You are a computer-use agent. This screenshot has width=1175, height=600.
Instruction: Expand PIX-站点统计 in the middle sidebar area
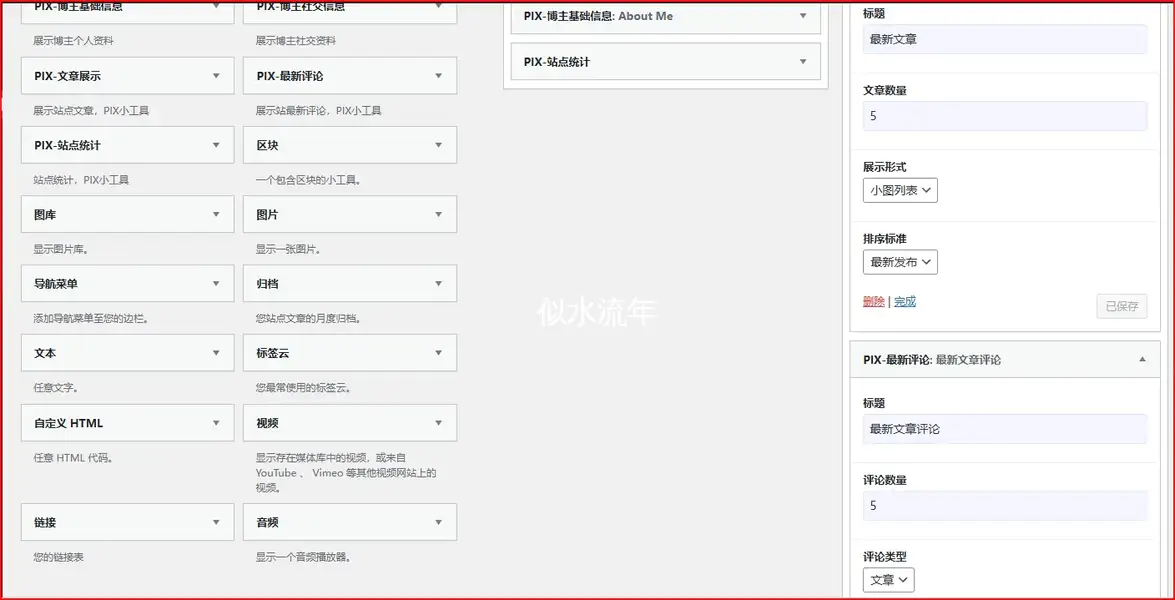665,61
